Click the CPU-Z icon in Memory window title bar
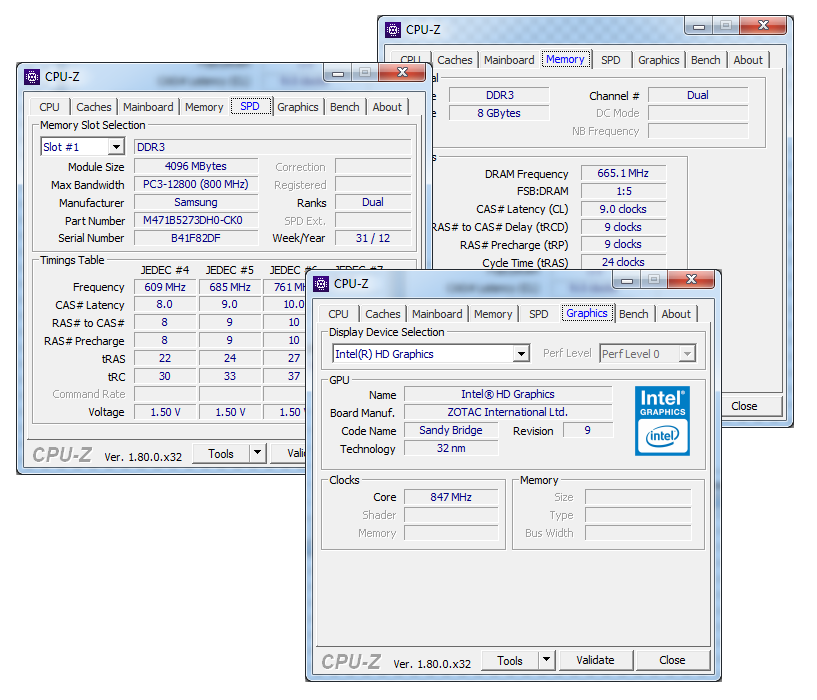This screenshot has width=817, height=700. pyautogui.click(x=392, y=29)
